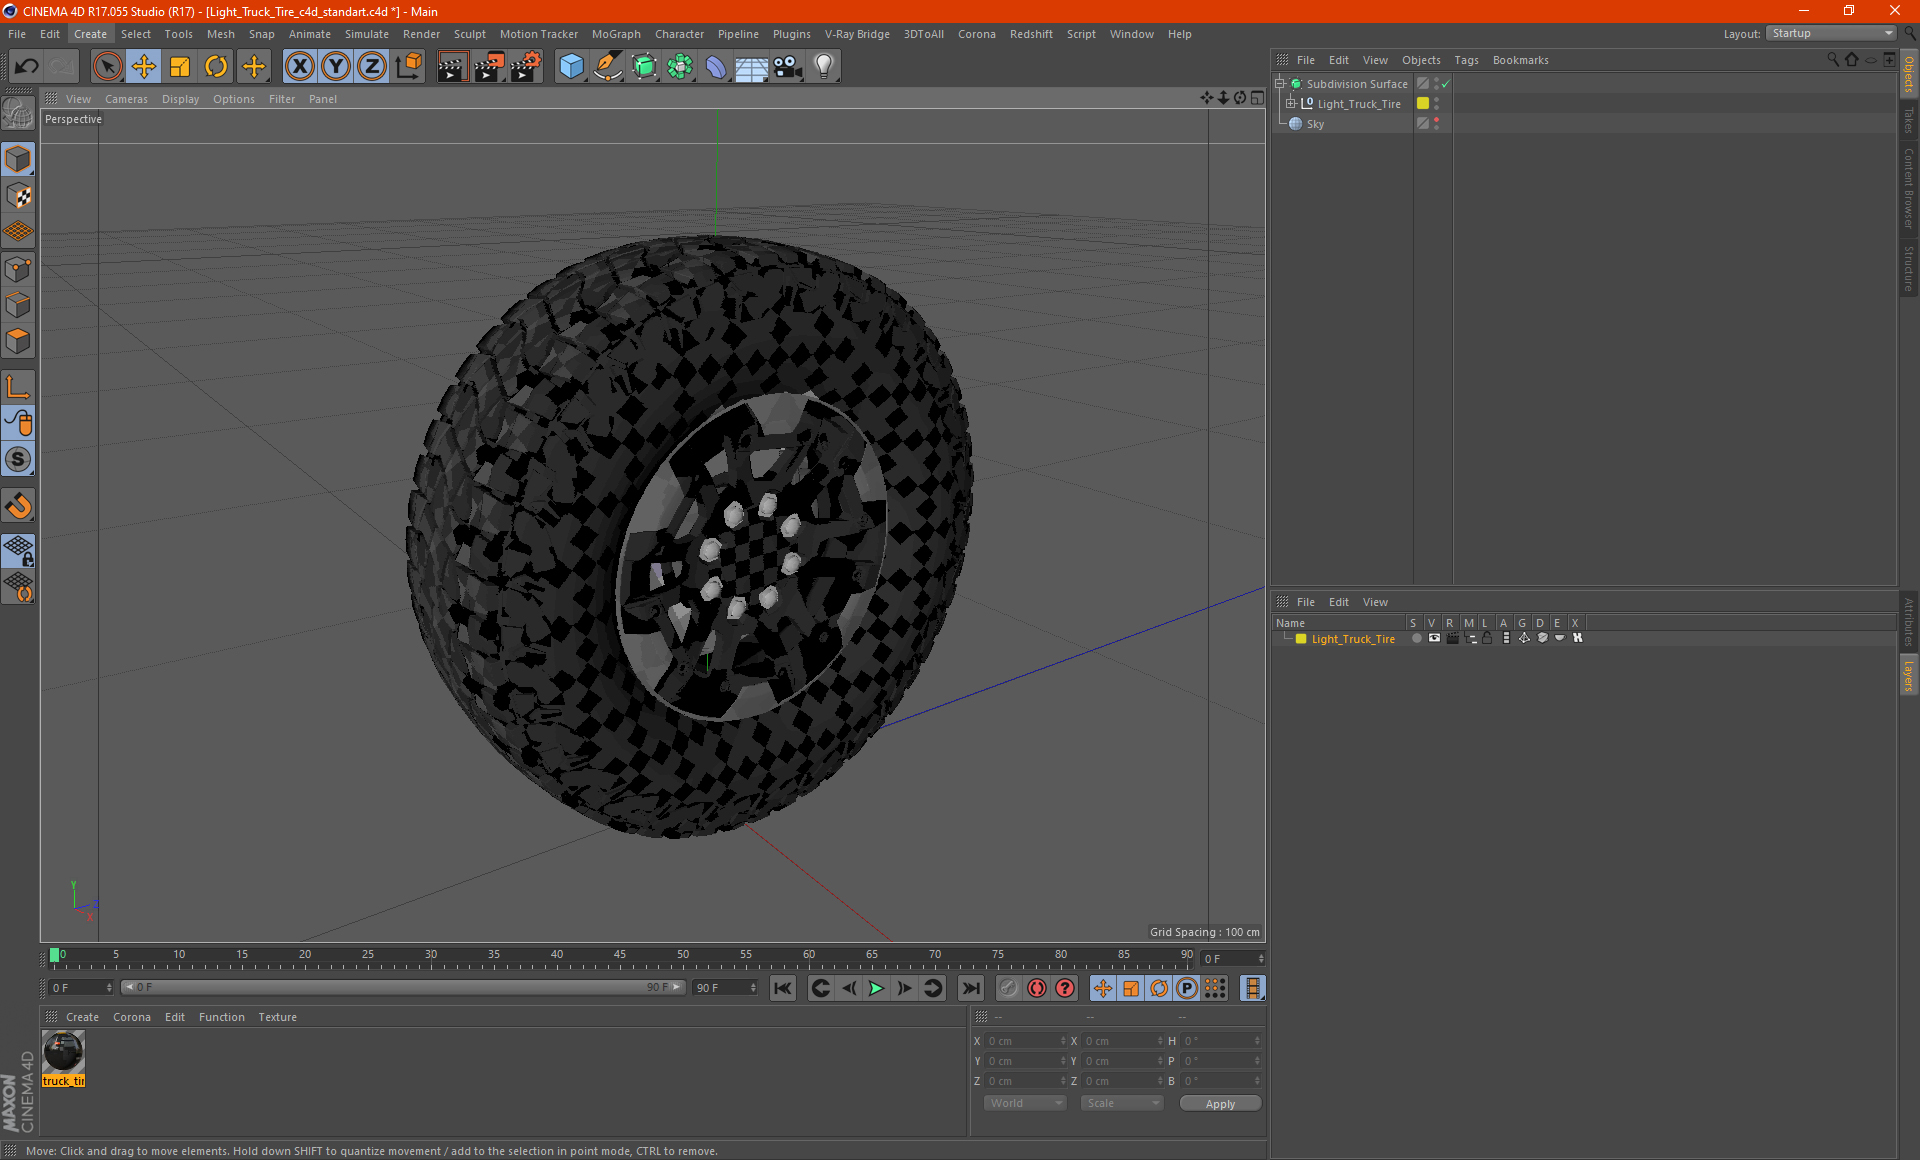The width and height of the screenshot is (1920, 1160).
Task: Select the Live Selection tool
Action: click(107, 67)
